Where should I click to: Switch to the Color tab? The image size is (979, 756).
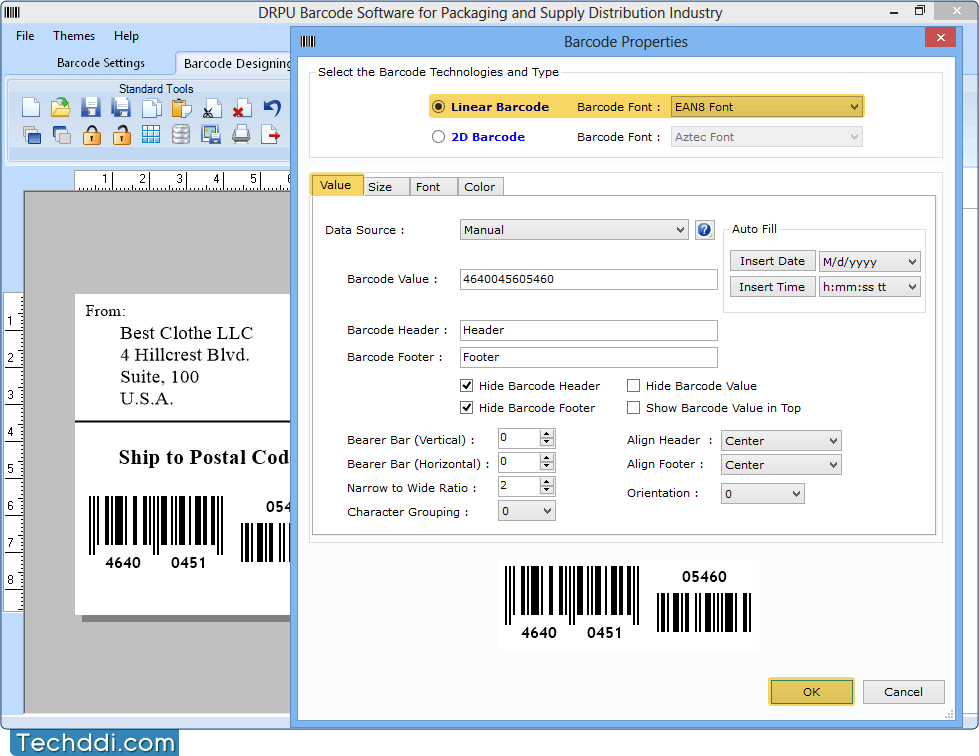coord(480,187)
